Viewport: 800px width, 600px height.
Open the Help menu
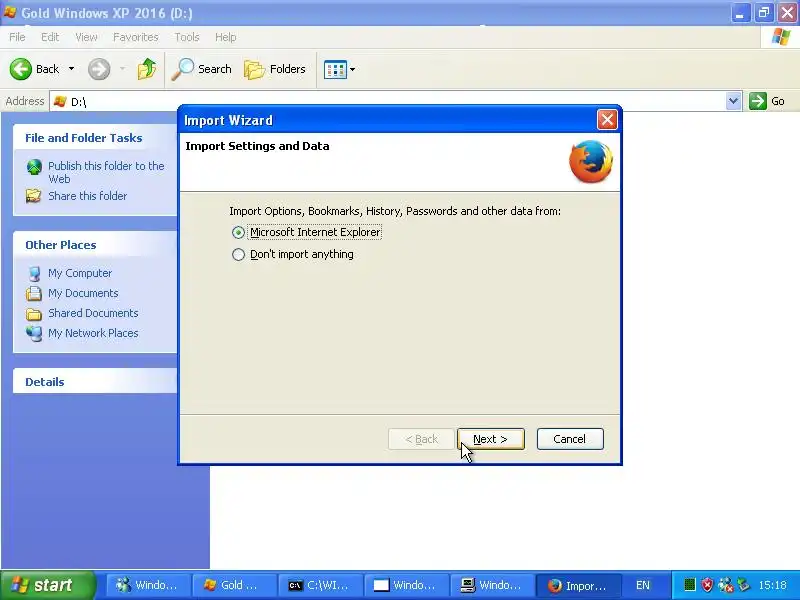tap(226, 37)
